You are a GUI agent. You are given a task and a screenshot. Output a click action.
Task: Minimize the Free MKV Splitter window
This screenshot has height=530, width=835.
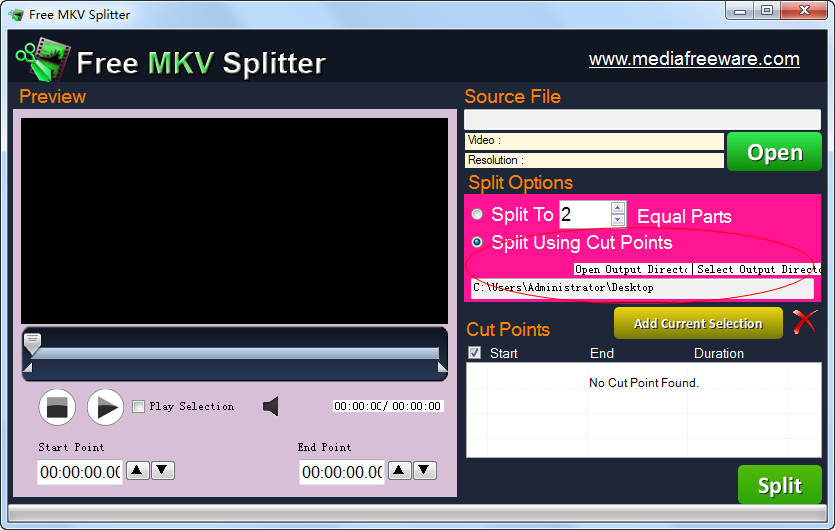coord(740,11)
